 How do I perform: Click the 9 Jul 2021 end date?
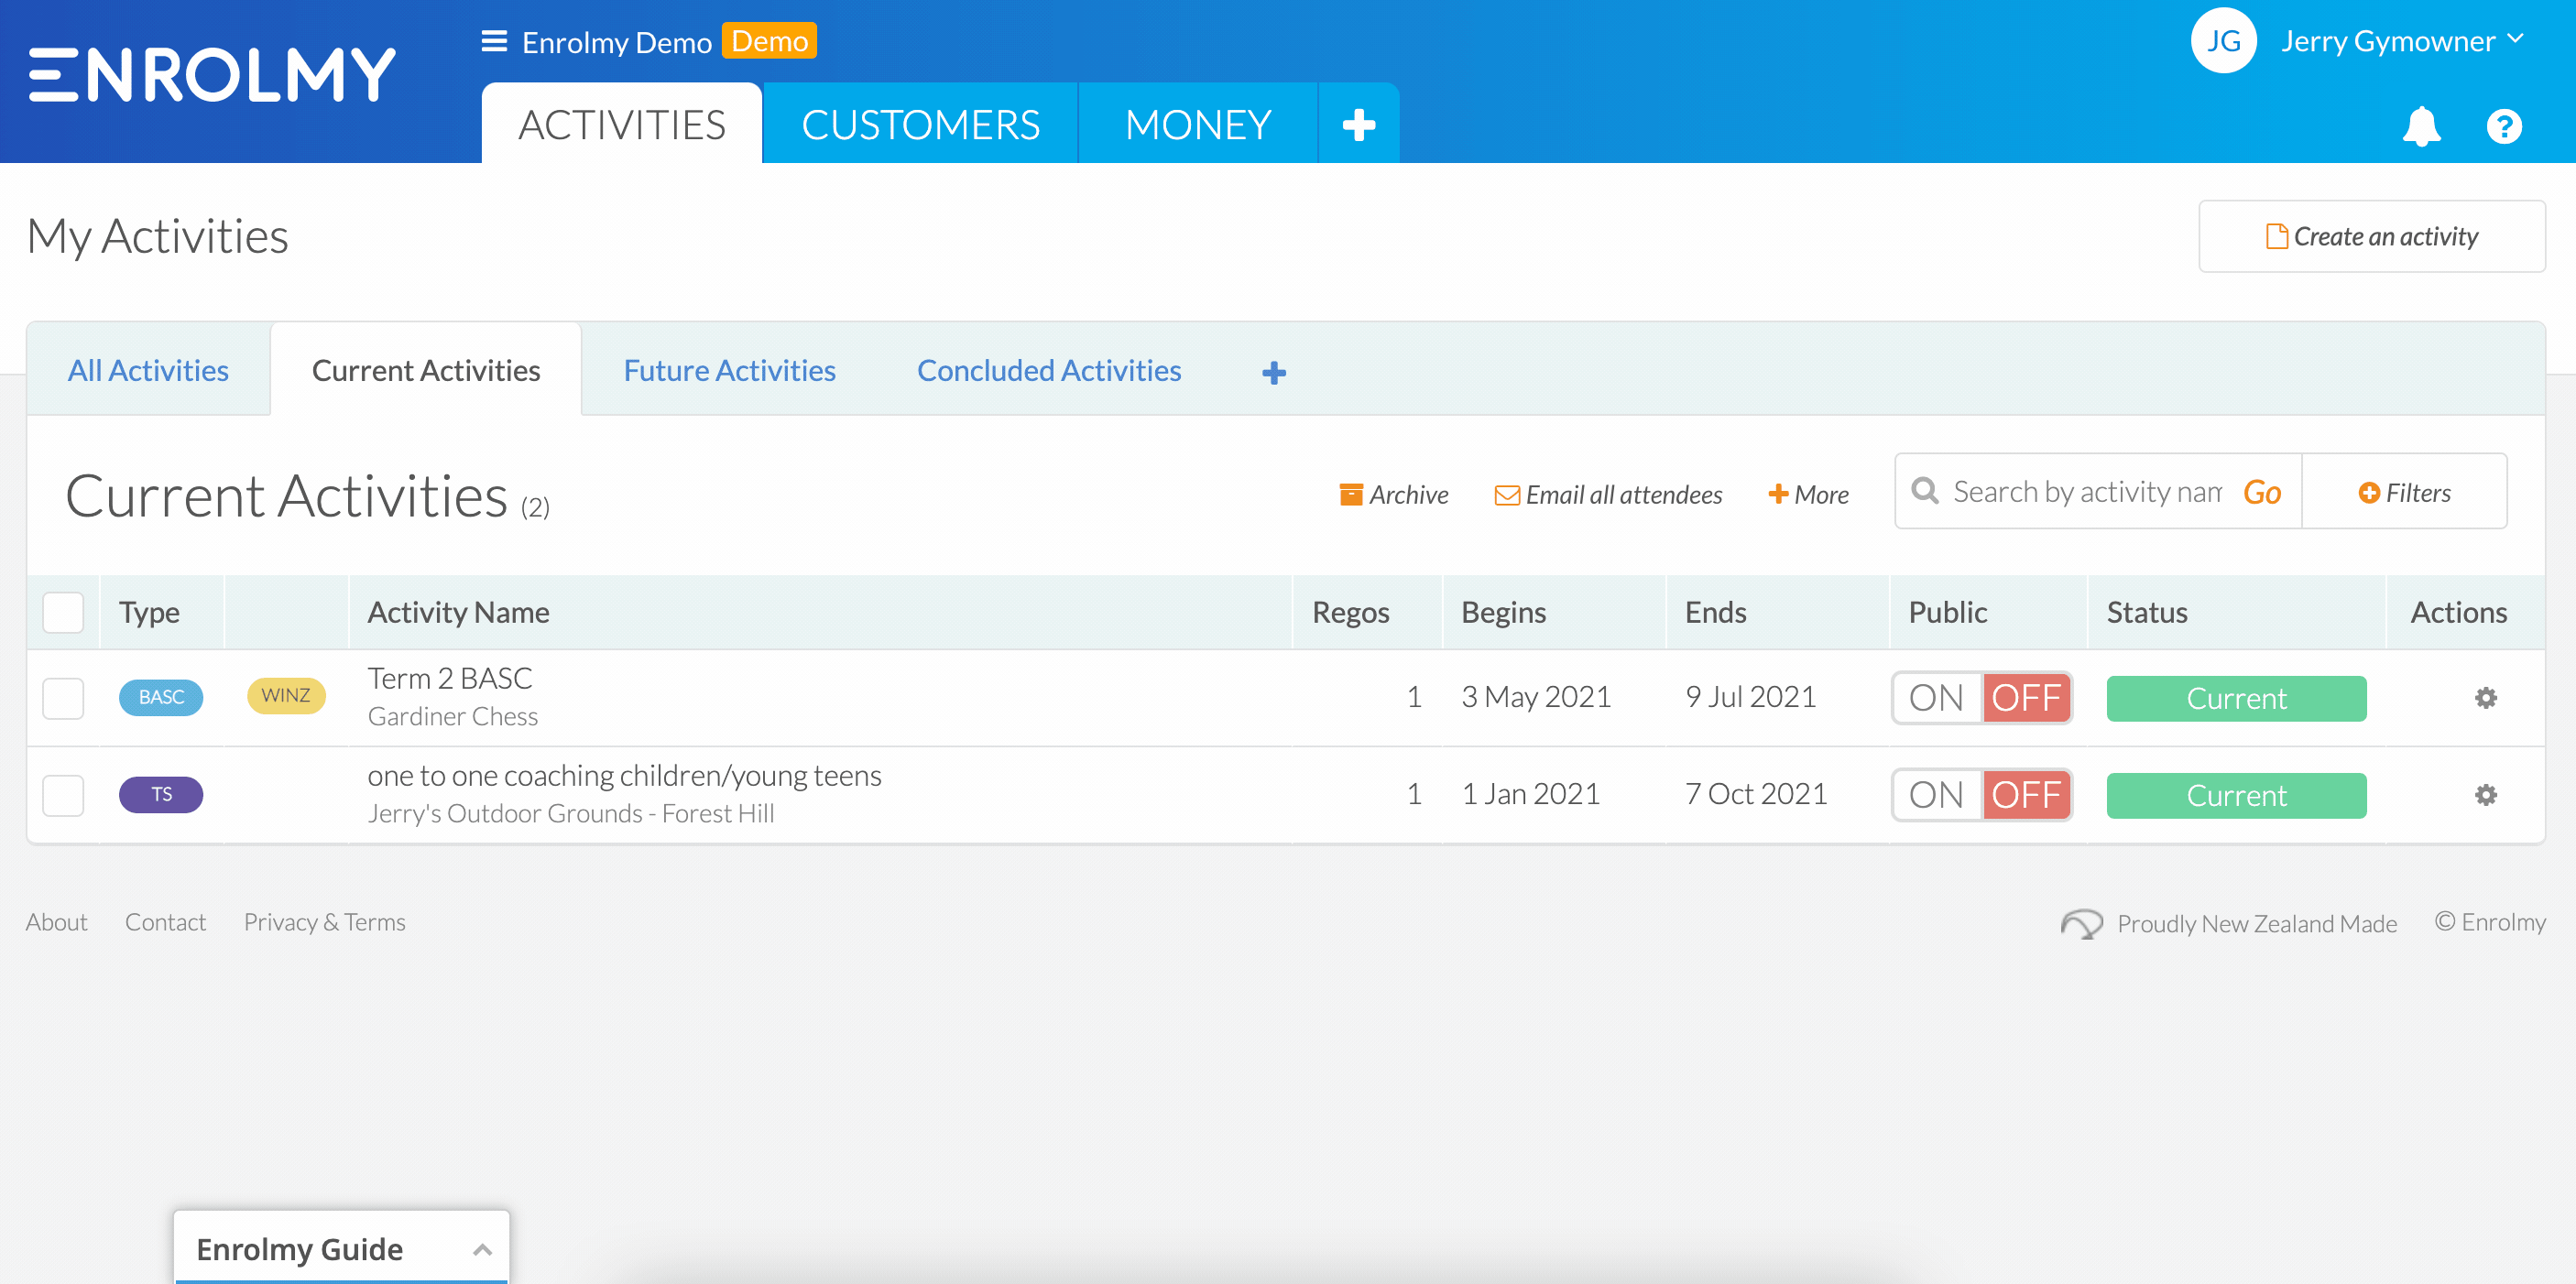point(1750,696)
